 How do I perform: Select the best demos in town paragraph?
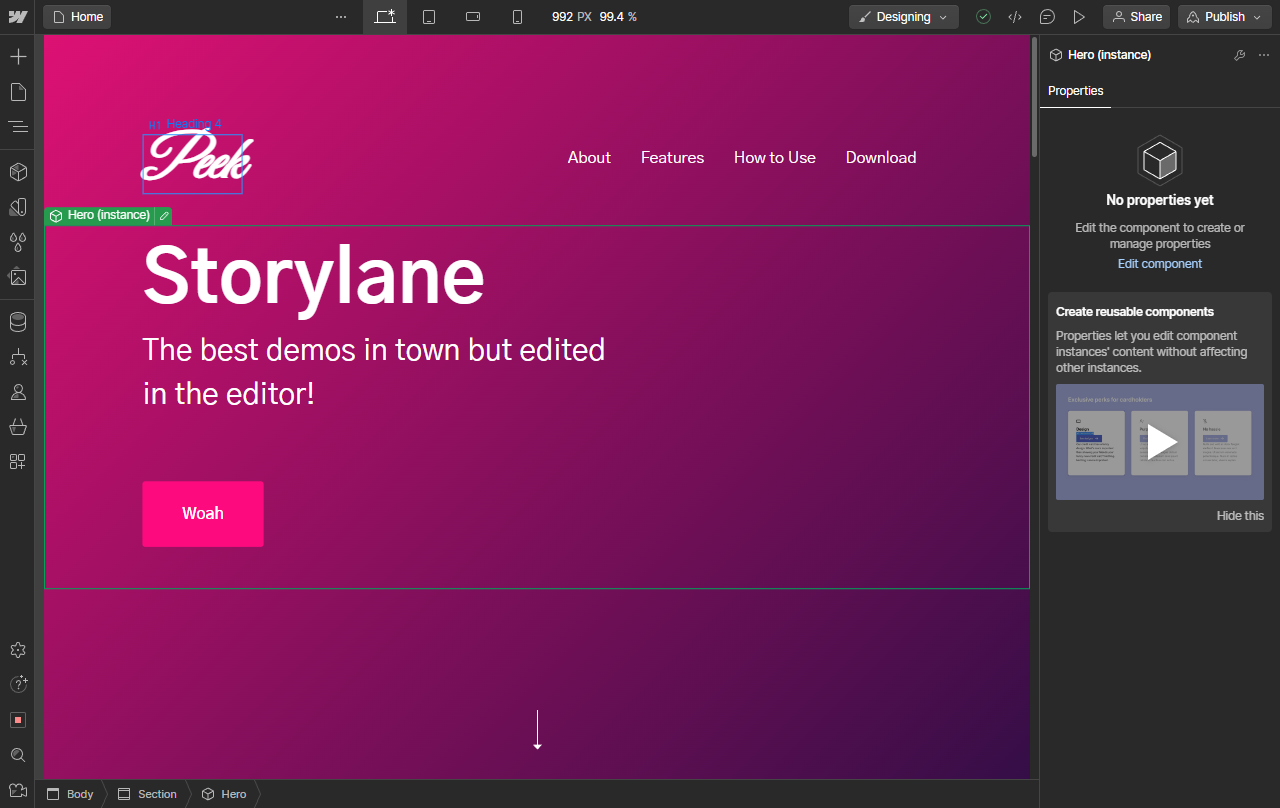click(374, 371)
